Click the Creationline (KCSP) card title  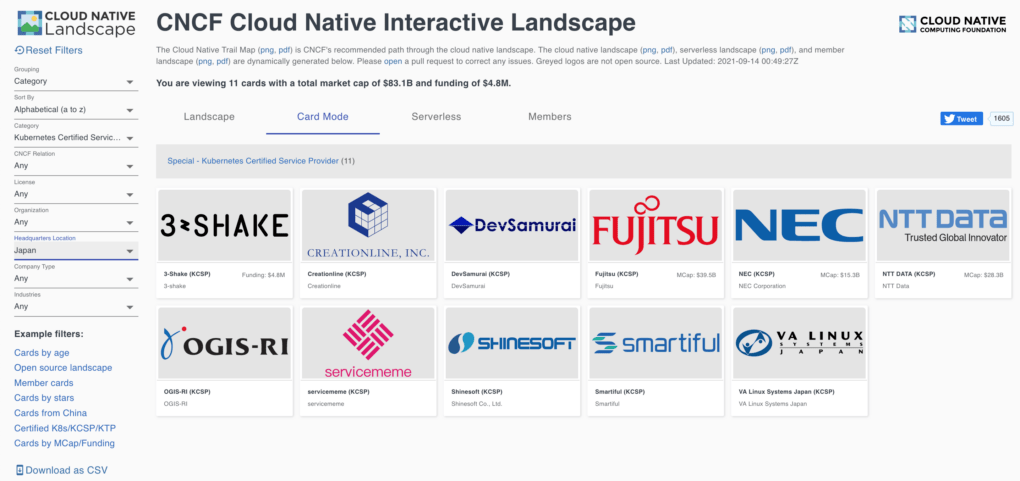pyautogui.click(x=336, y=274)
